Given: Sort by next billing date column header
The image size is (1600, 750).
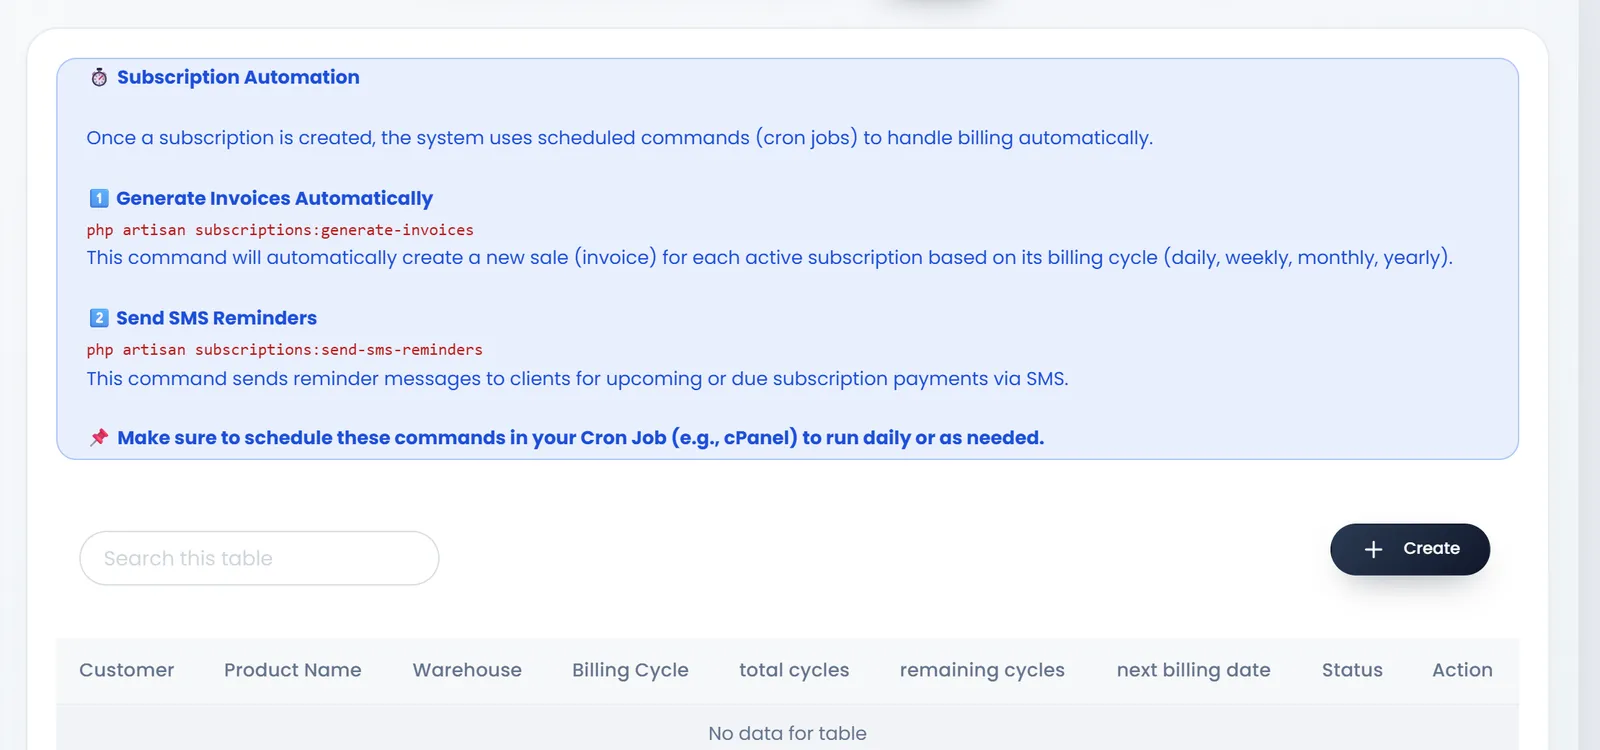Looking at the screenshot, I should pyautogui.click(x=1194, y=670).
